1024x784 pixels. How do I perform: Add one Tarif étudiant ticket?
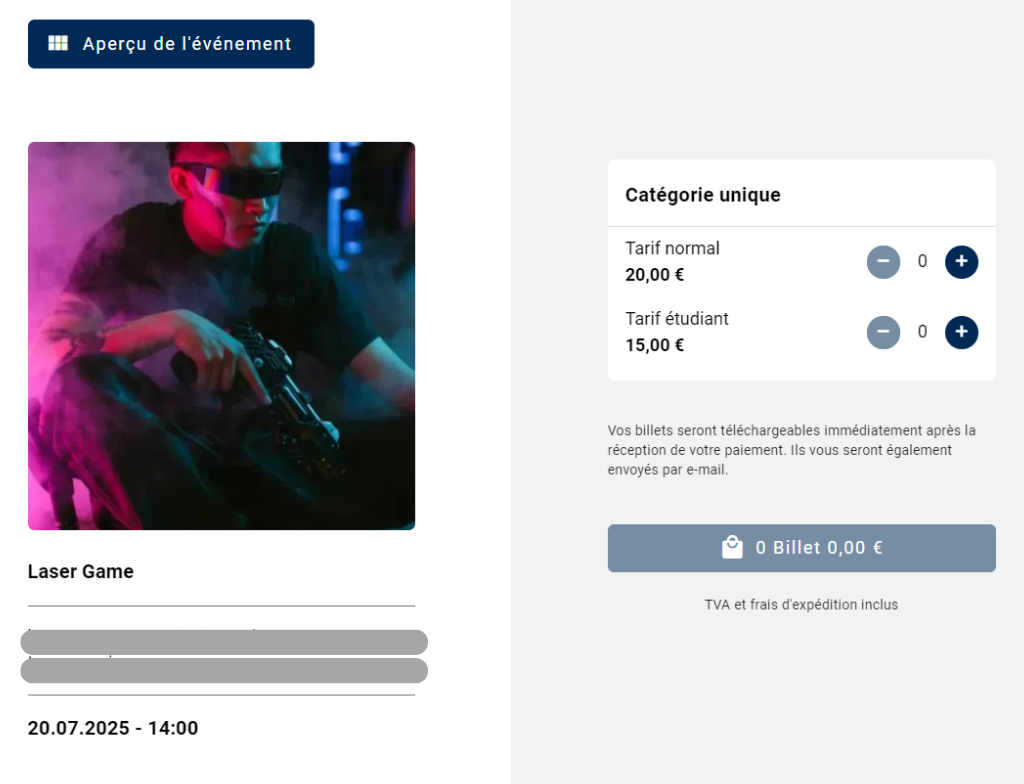[961, 332]
